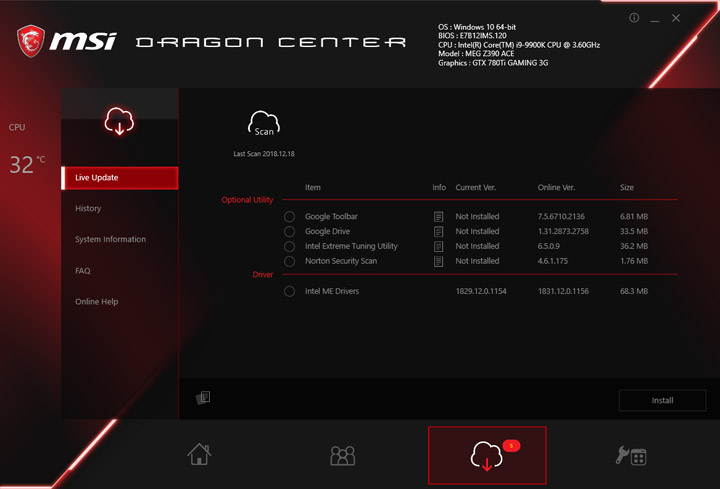Open the Home tab house icon
720x489 pixels.
(199, 454)
